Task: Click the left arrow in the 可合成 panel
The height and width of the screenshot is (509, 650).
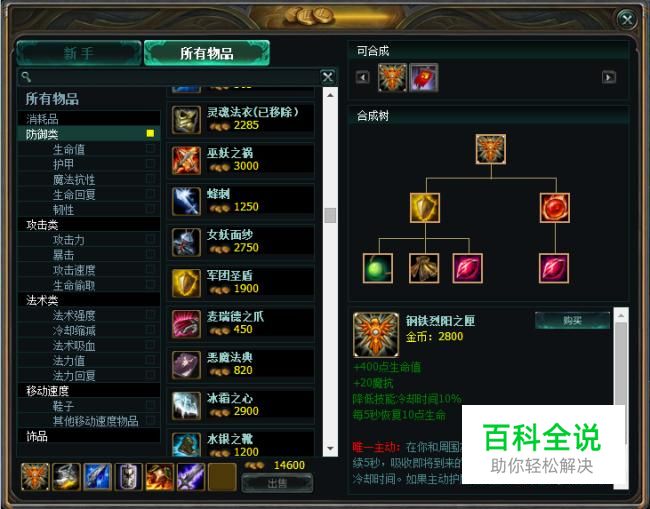Action: coord(363,77)
